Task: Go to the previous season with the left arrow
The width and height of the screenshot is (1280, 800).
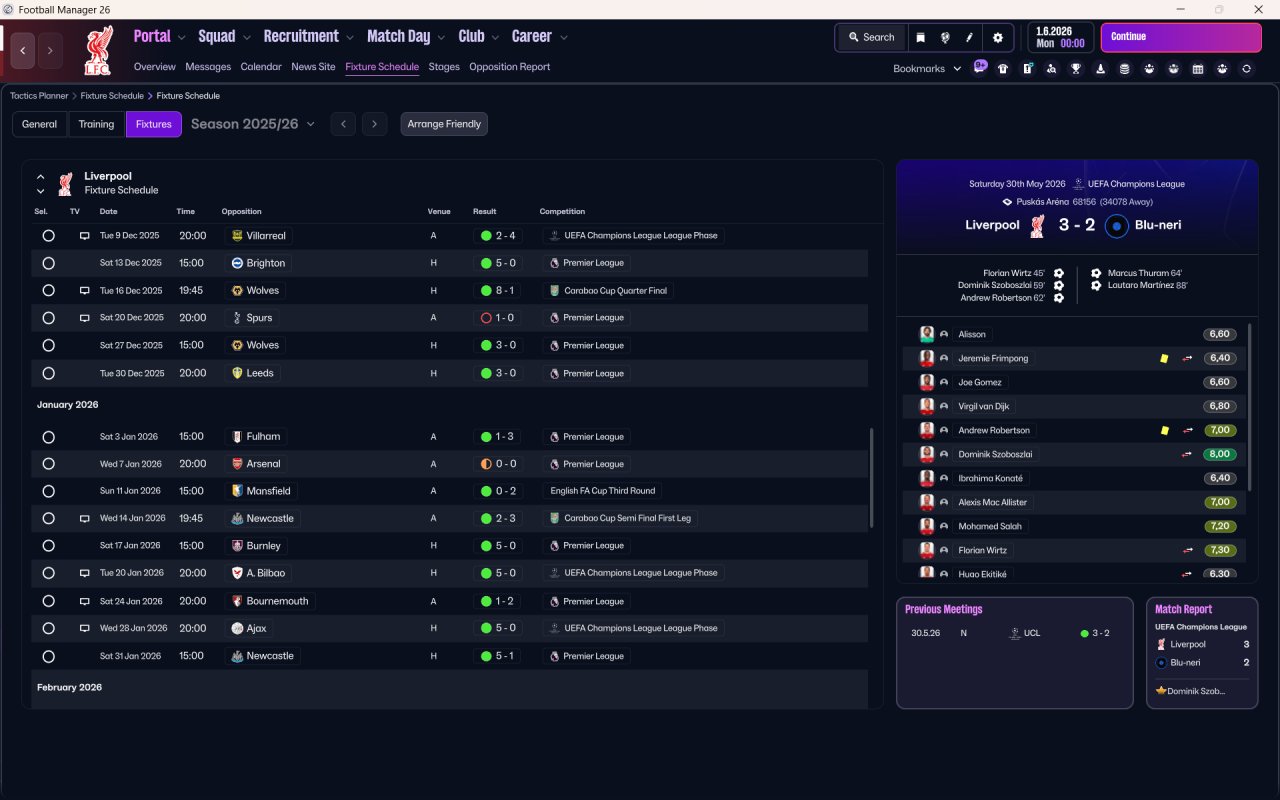Action: click(x=343, y=124)
